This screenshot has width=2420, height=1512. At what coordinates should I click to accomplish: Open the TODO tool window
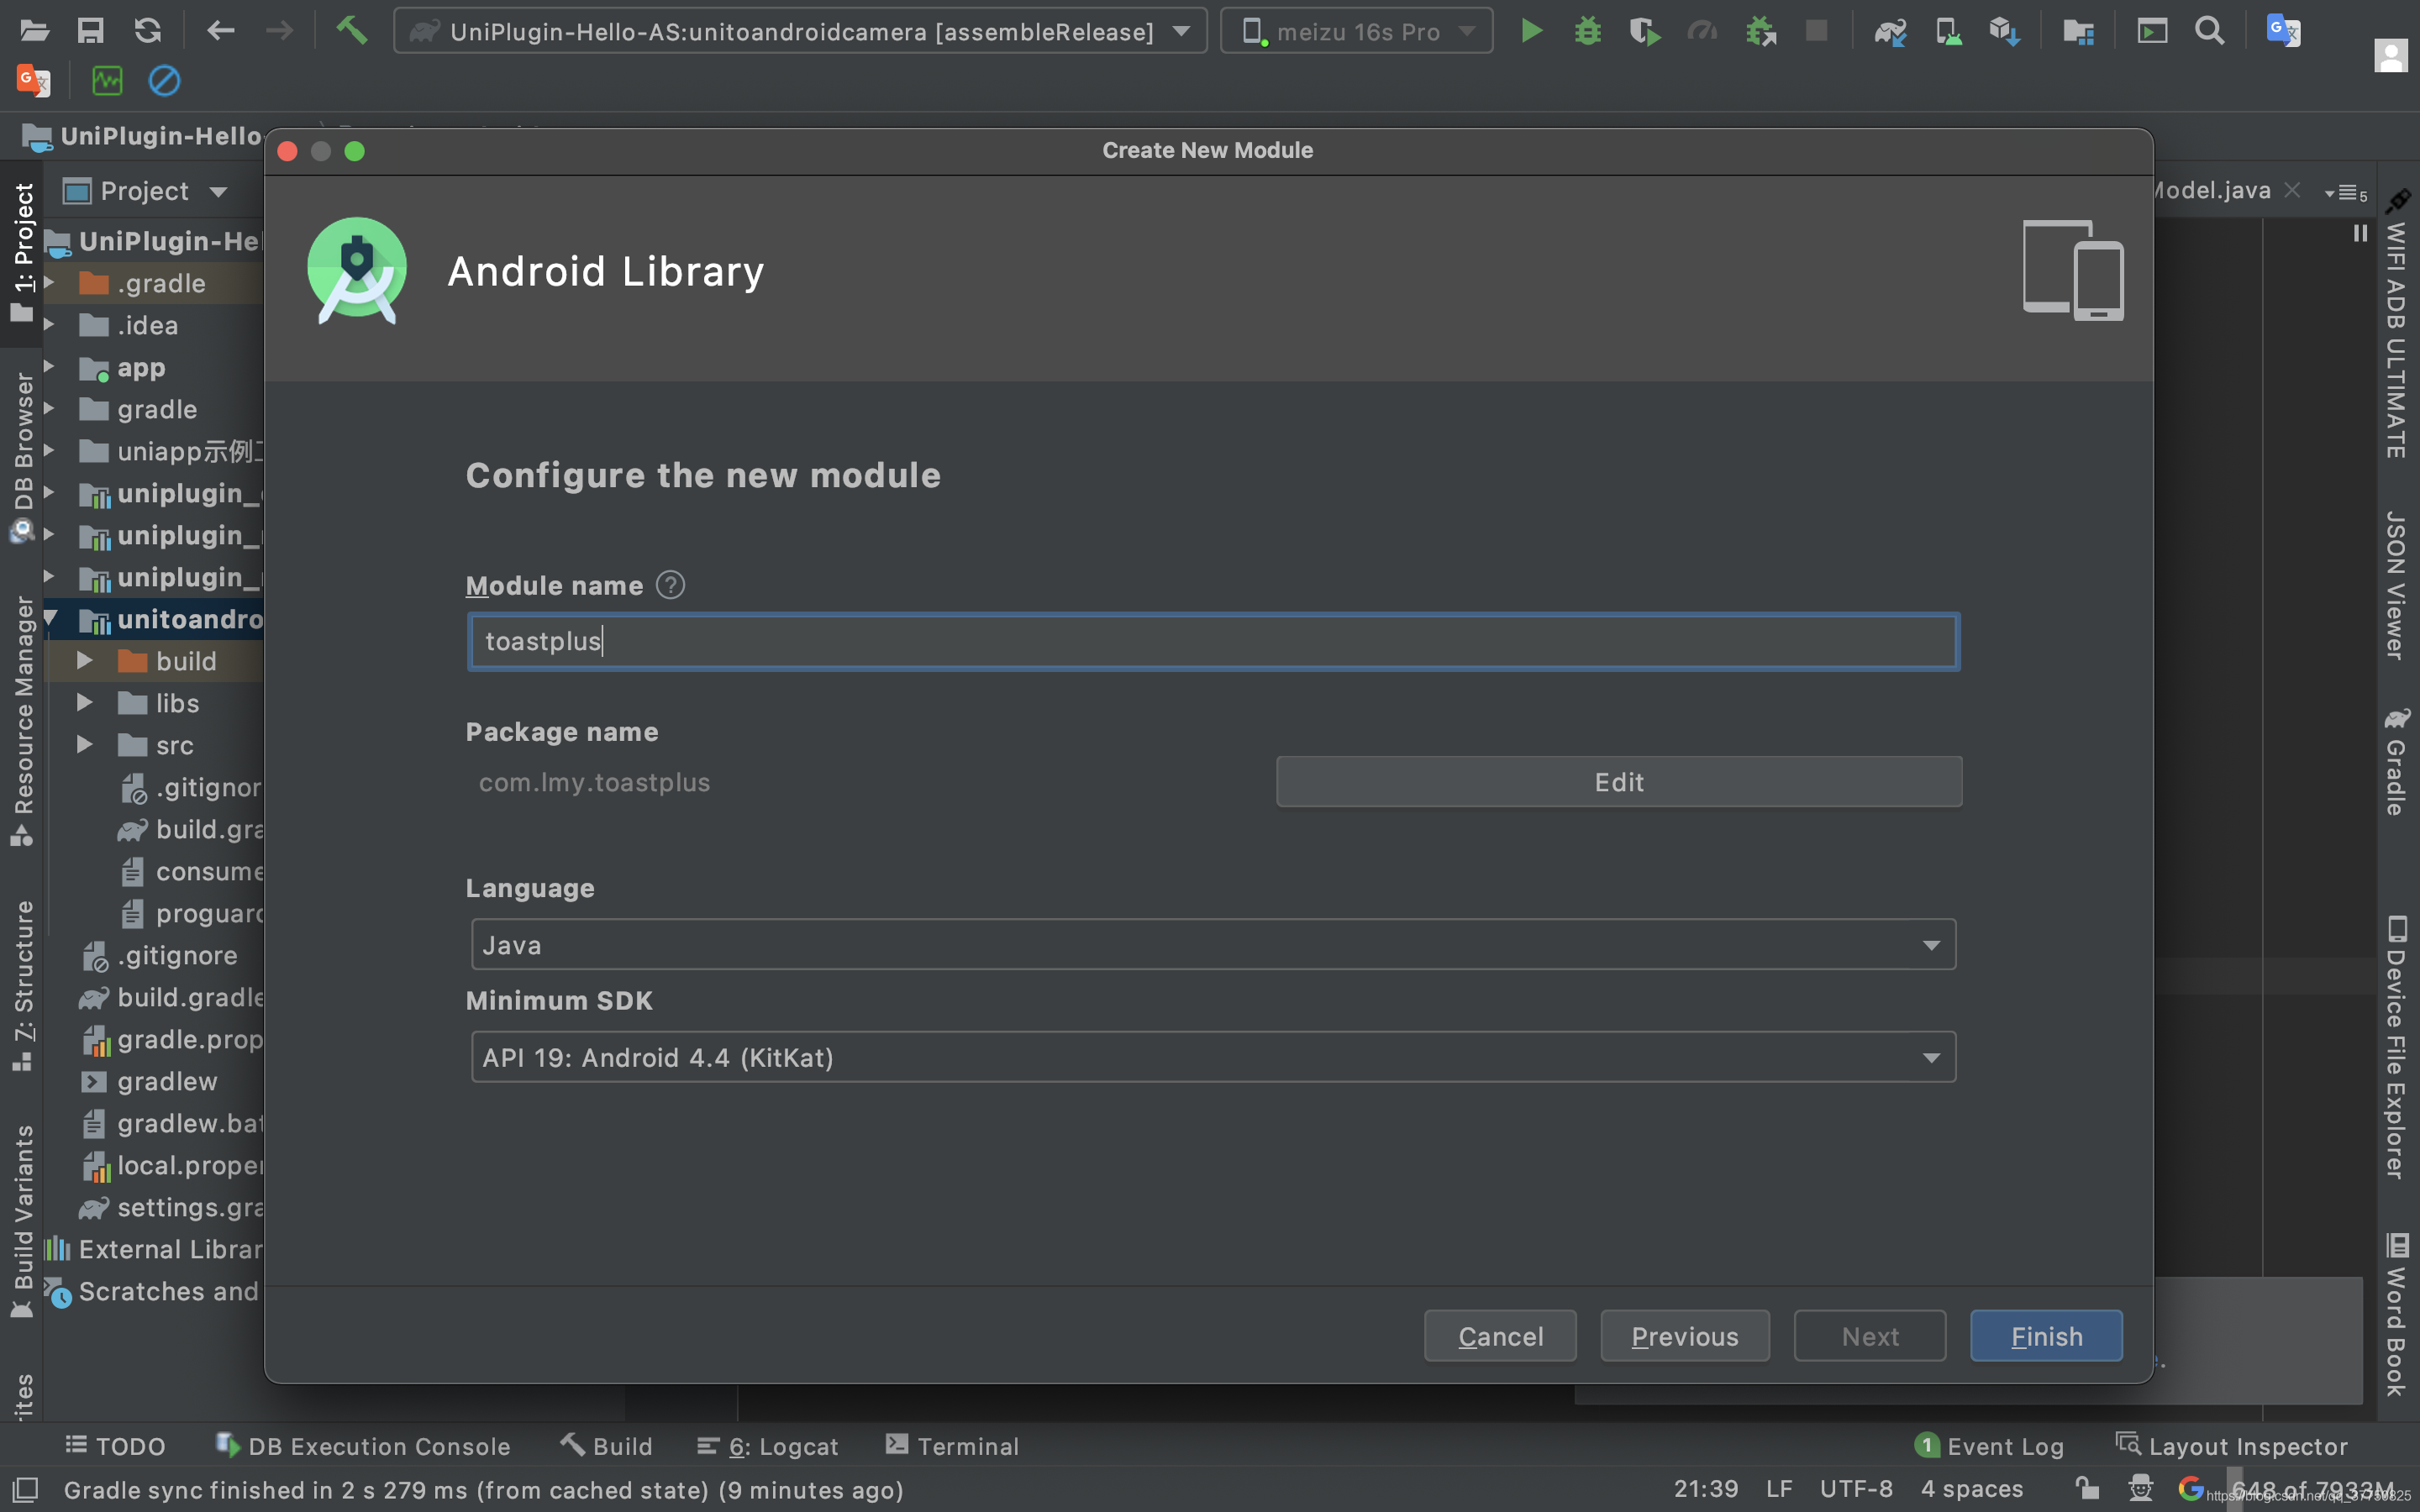(115, 1446)
